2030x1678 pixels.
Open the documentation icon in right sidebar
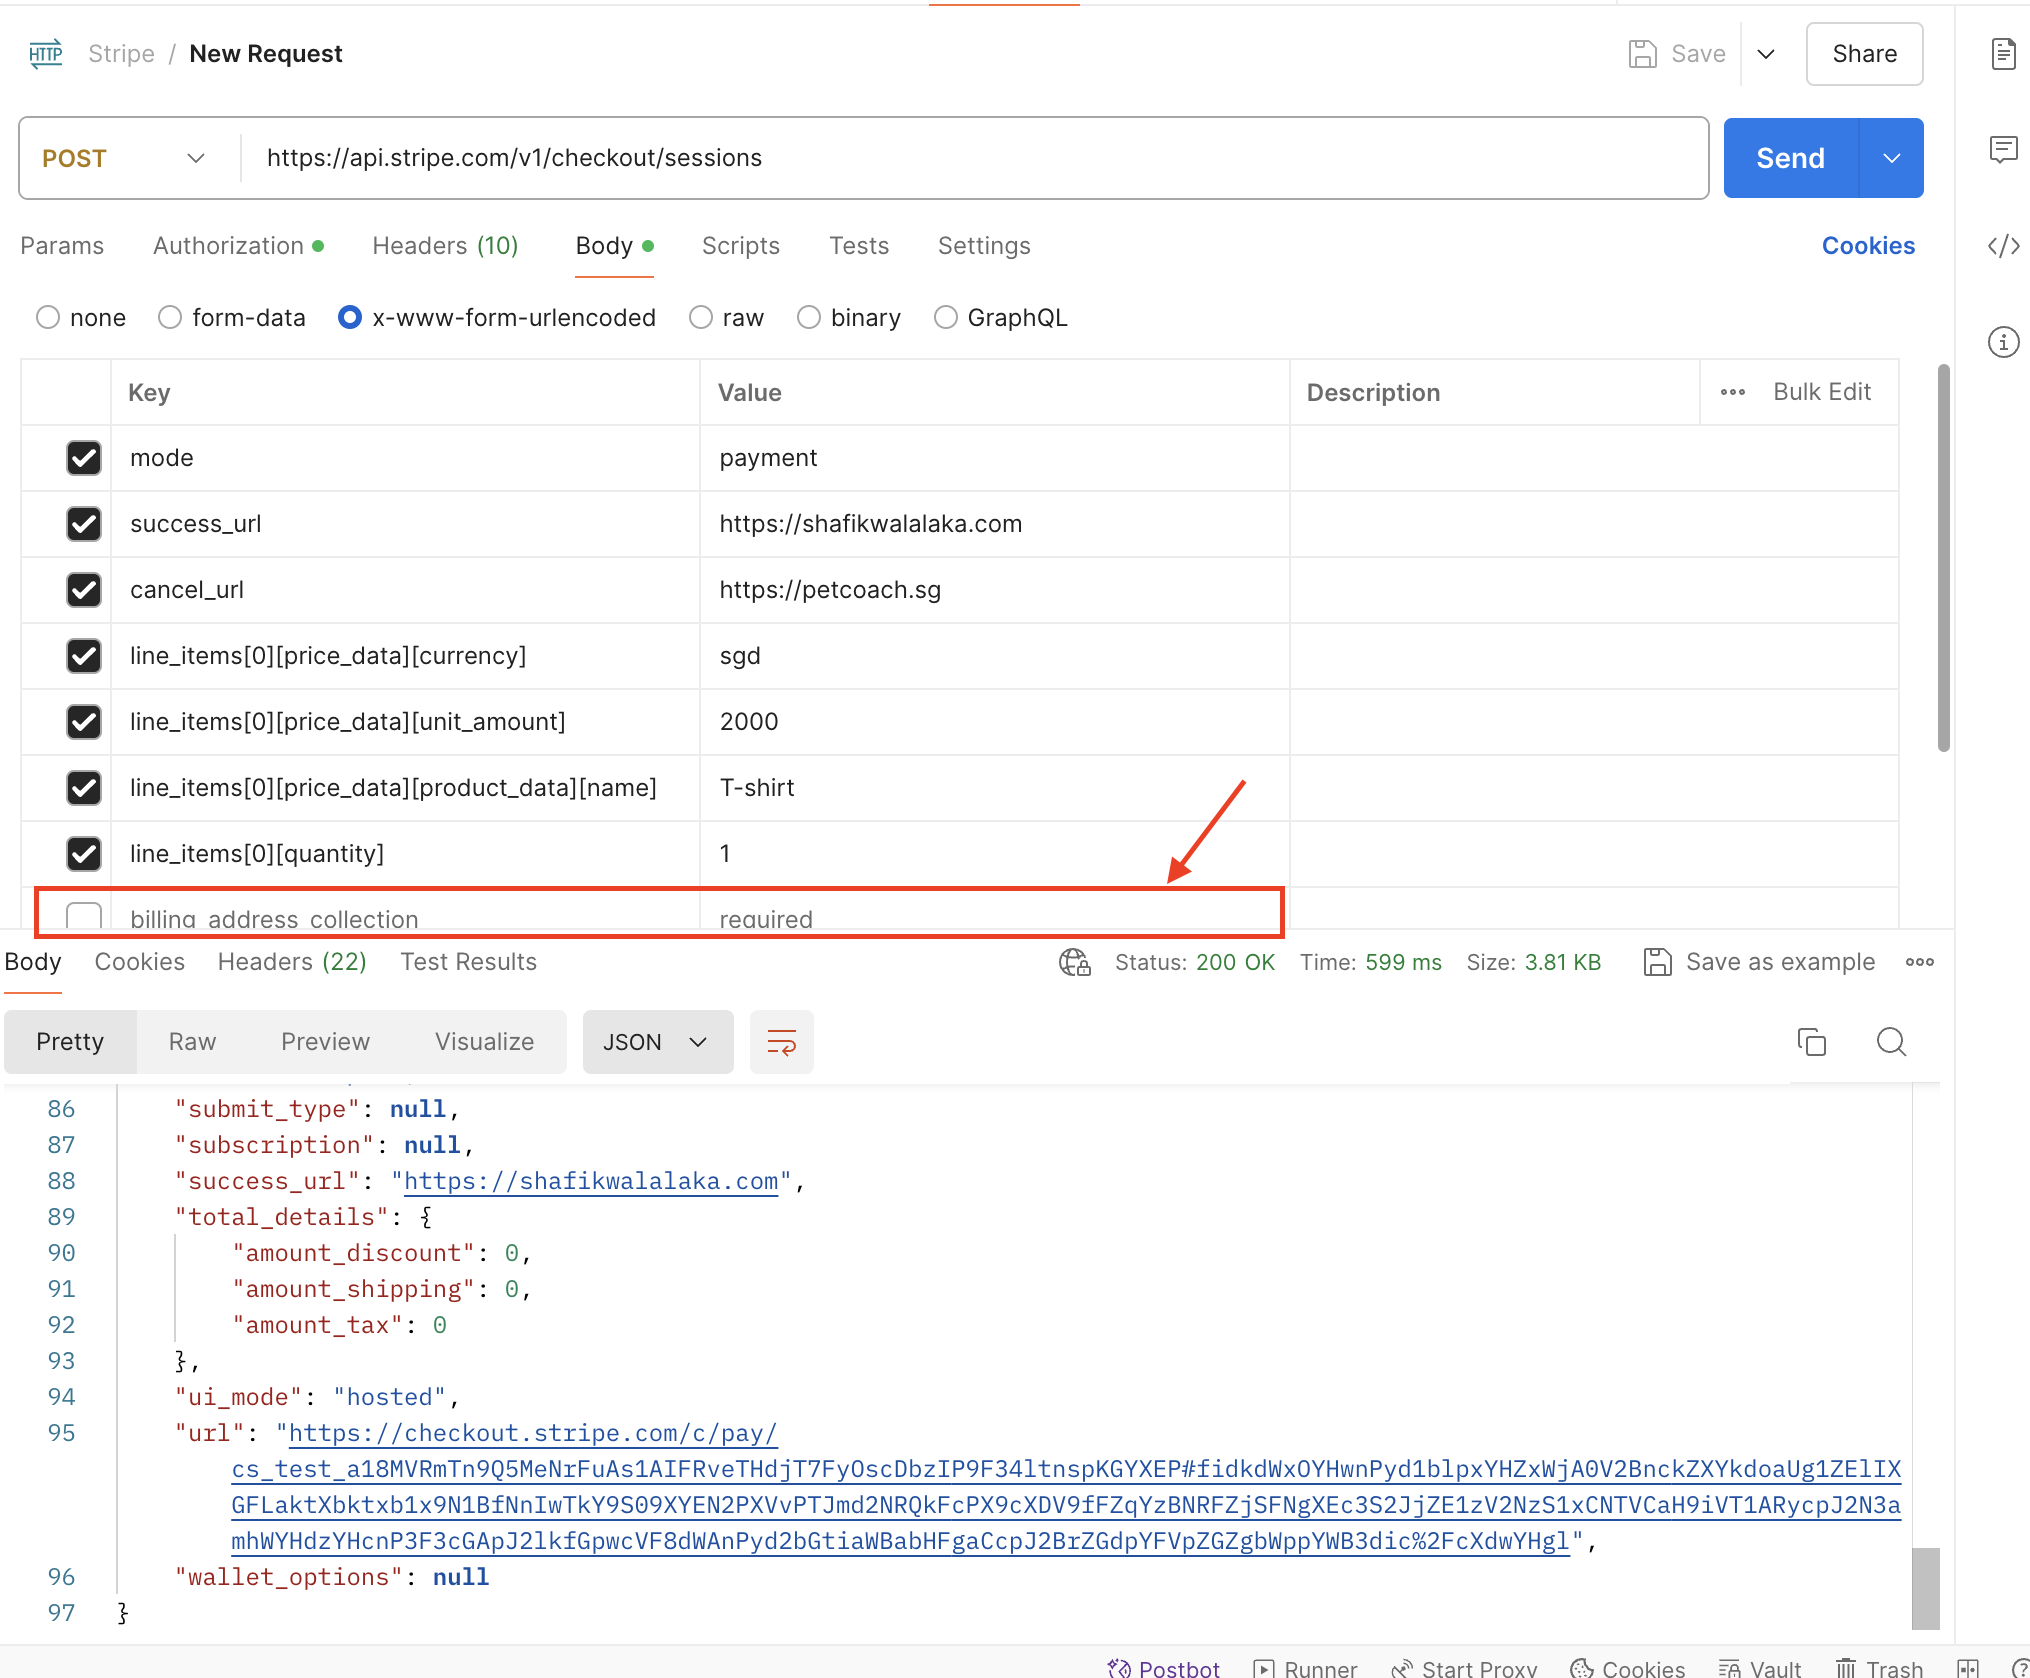coord(2003,54)
